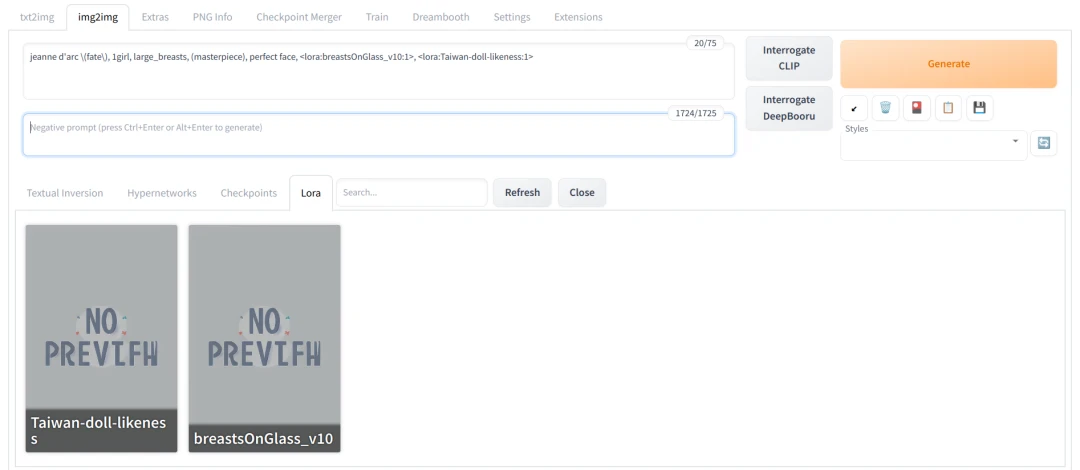The image size is (1080, 470).
Task: Click the Interrogate DeepBooru button
Action: [x=789, y=108]
